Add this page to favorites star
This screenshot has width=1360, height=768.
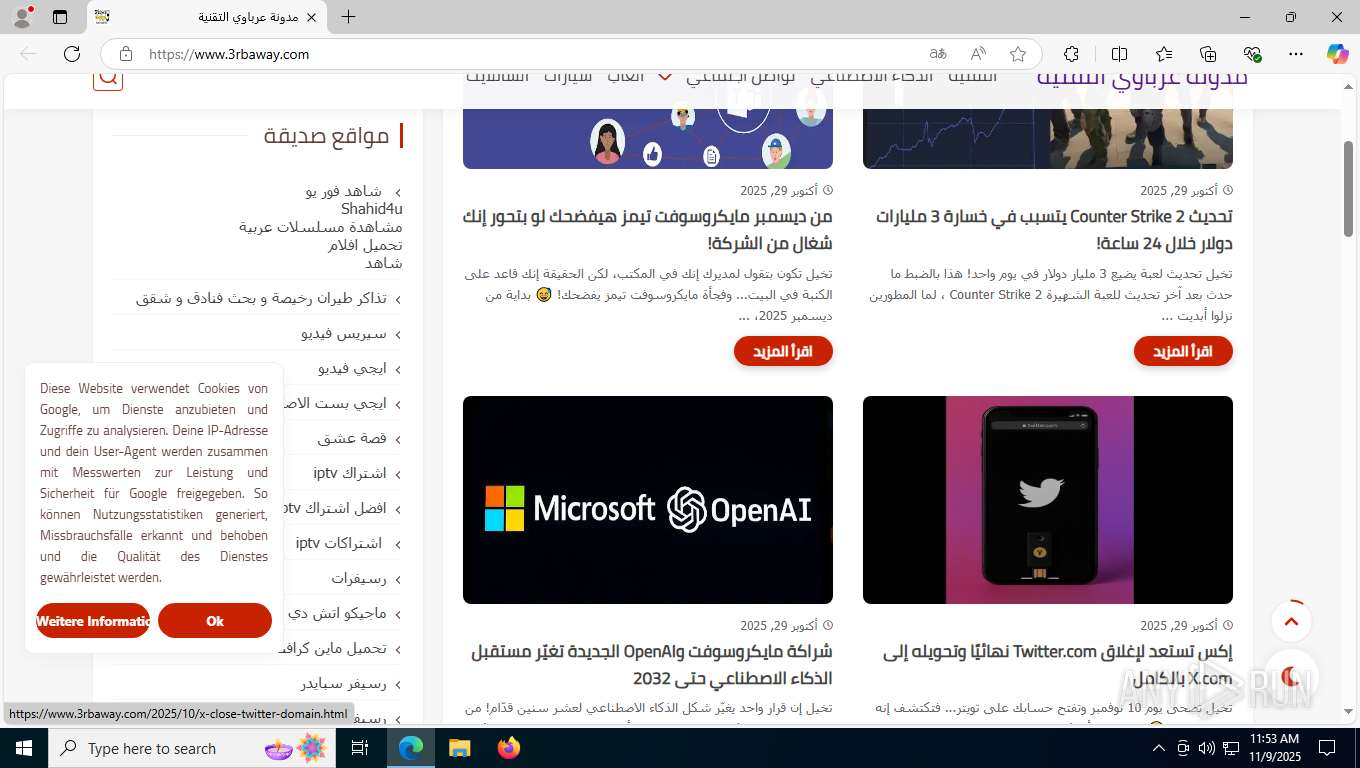(1018, 54)
